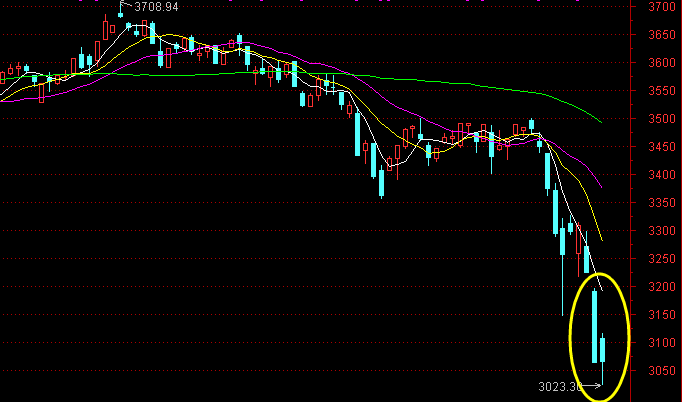Image resolution: width=682 pixels, height=402 pixels.
Task: Click the peak candle beside the 3708.94 label
Action: (x=120, y=14)
